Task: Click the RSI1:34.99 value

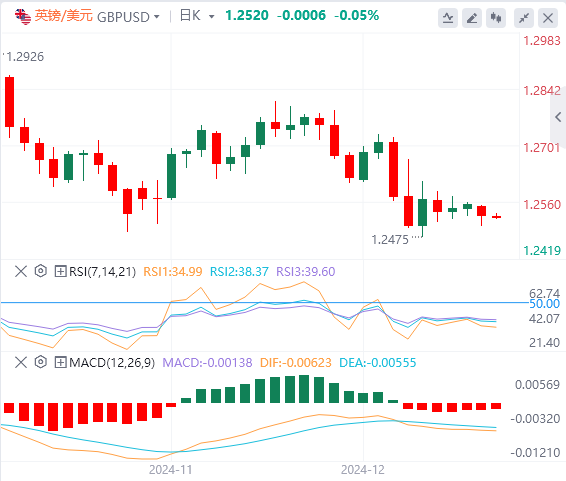Action: tap(173, 271)
